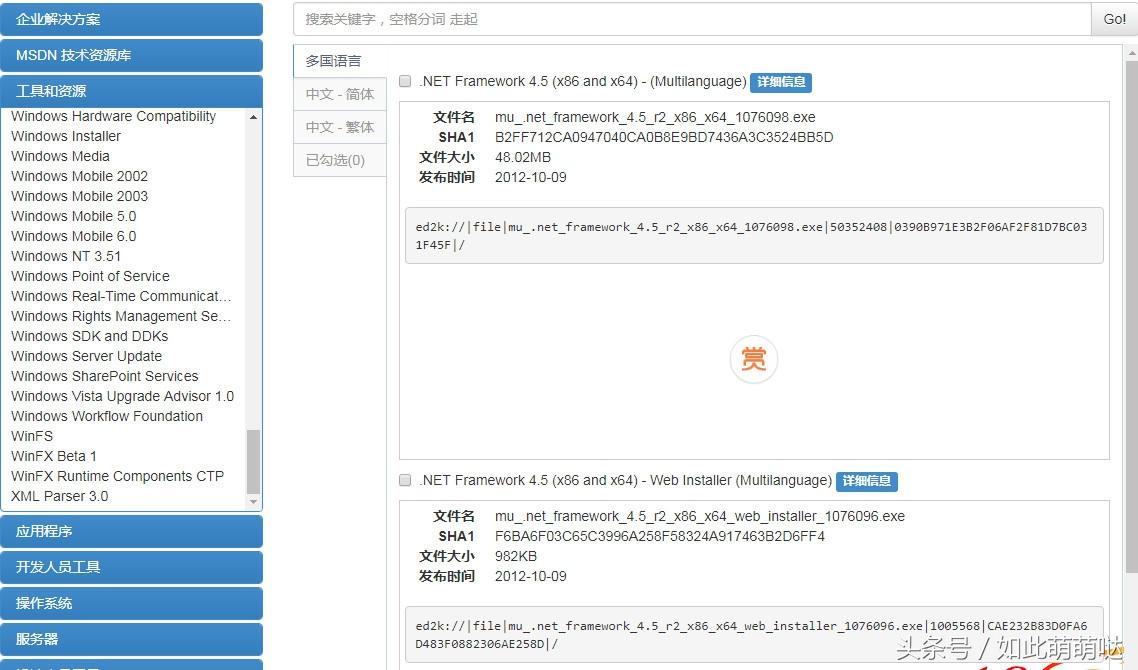Image resolution: width=1138 pixels, height=670 pixels.
Task: Select Windows Mobile 5.0
Action: 73,216
